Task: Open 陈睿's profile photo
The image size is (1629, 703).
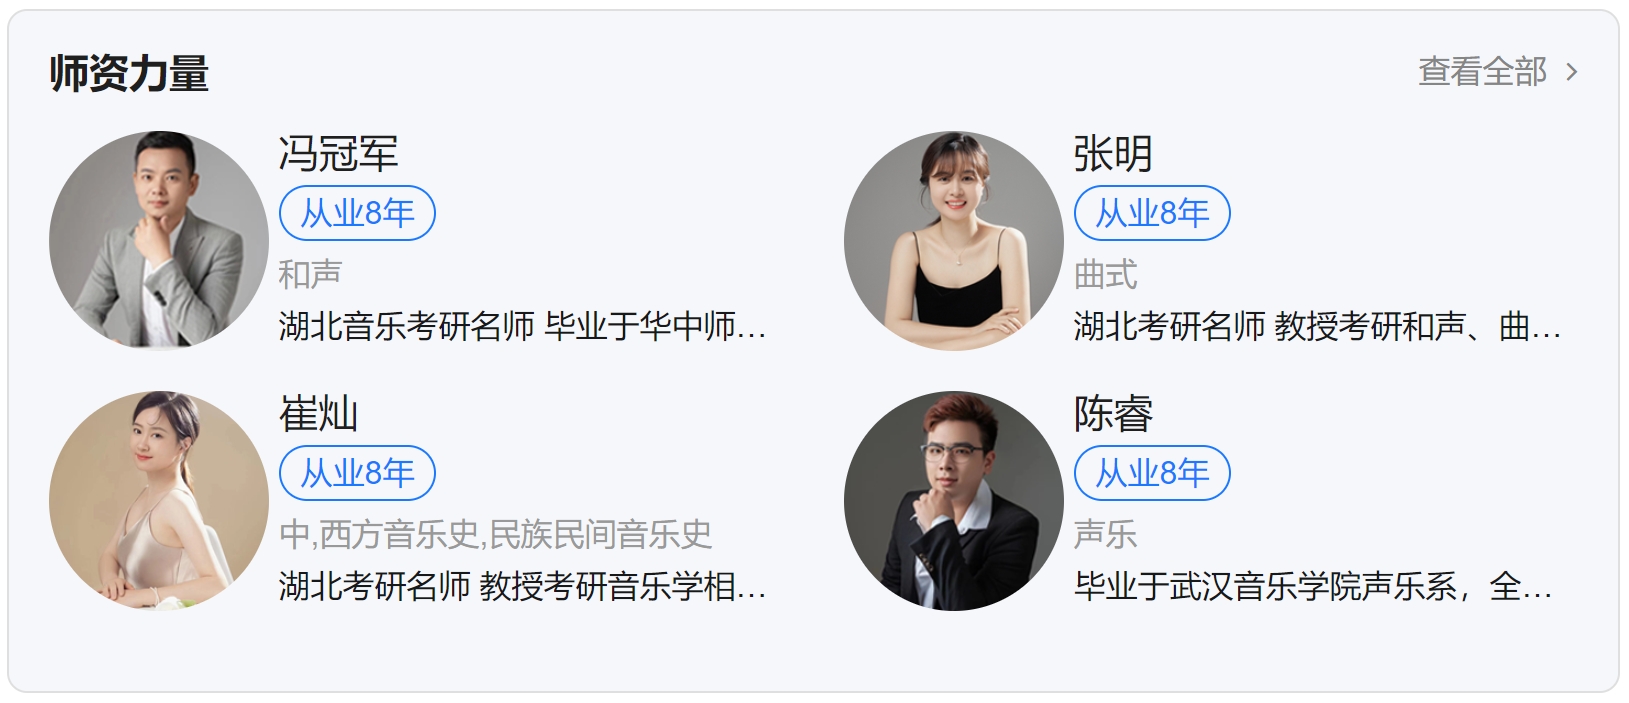Action: [954, 501]
